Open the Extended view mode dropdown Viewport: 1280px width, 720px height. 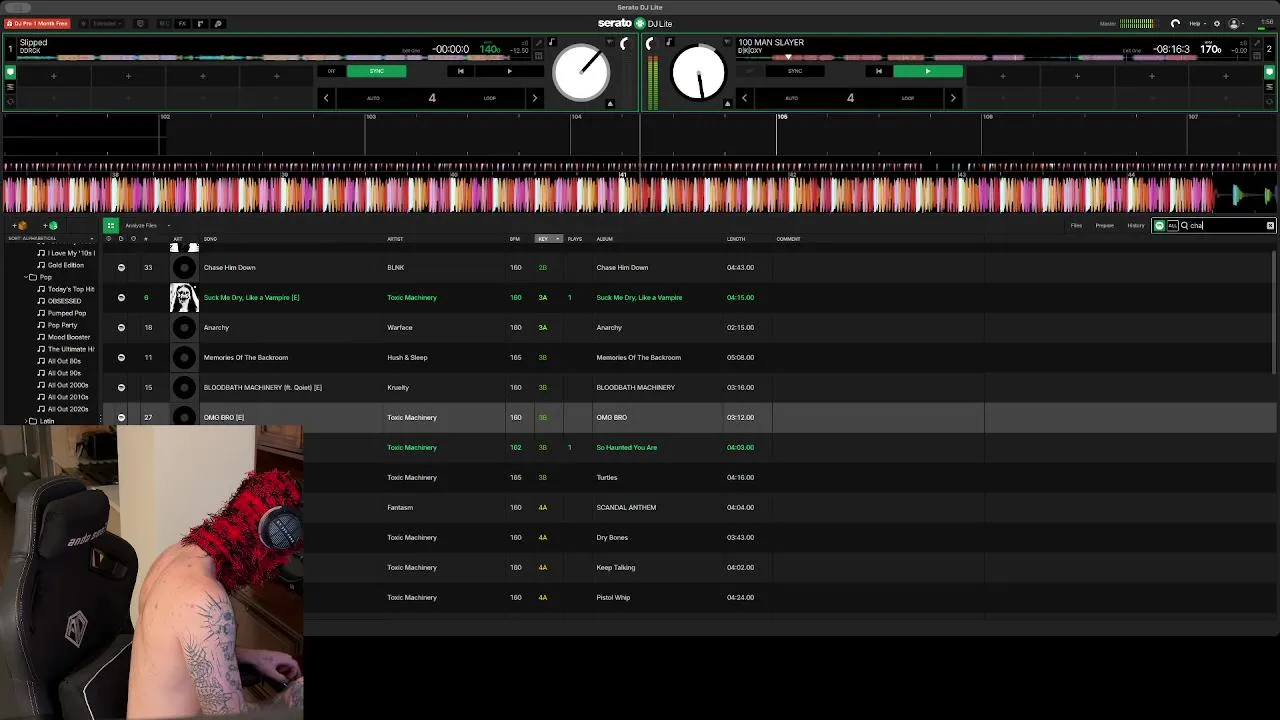pyautogui.click(x=105, y=23)
